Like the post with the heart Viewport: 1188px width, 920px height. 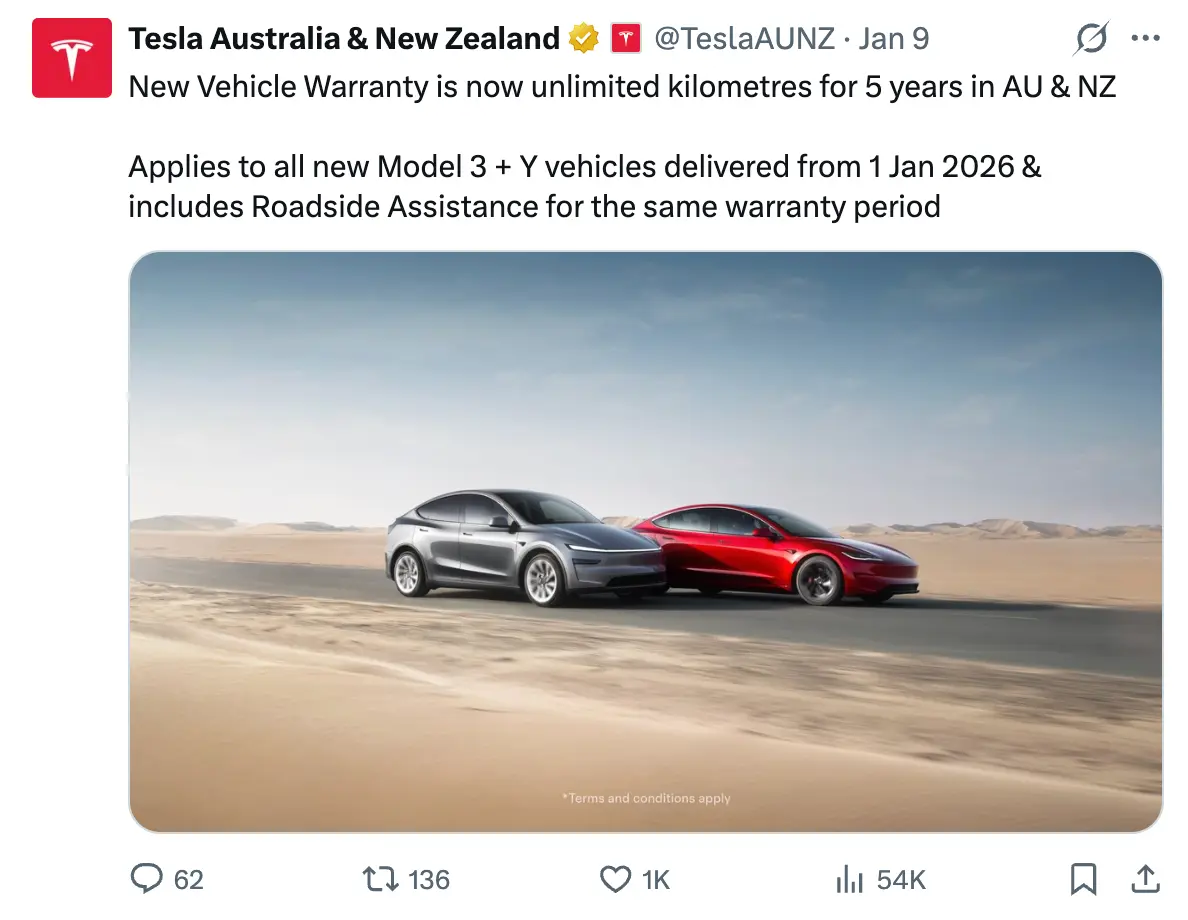(x=614, y=879)
